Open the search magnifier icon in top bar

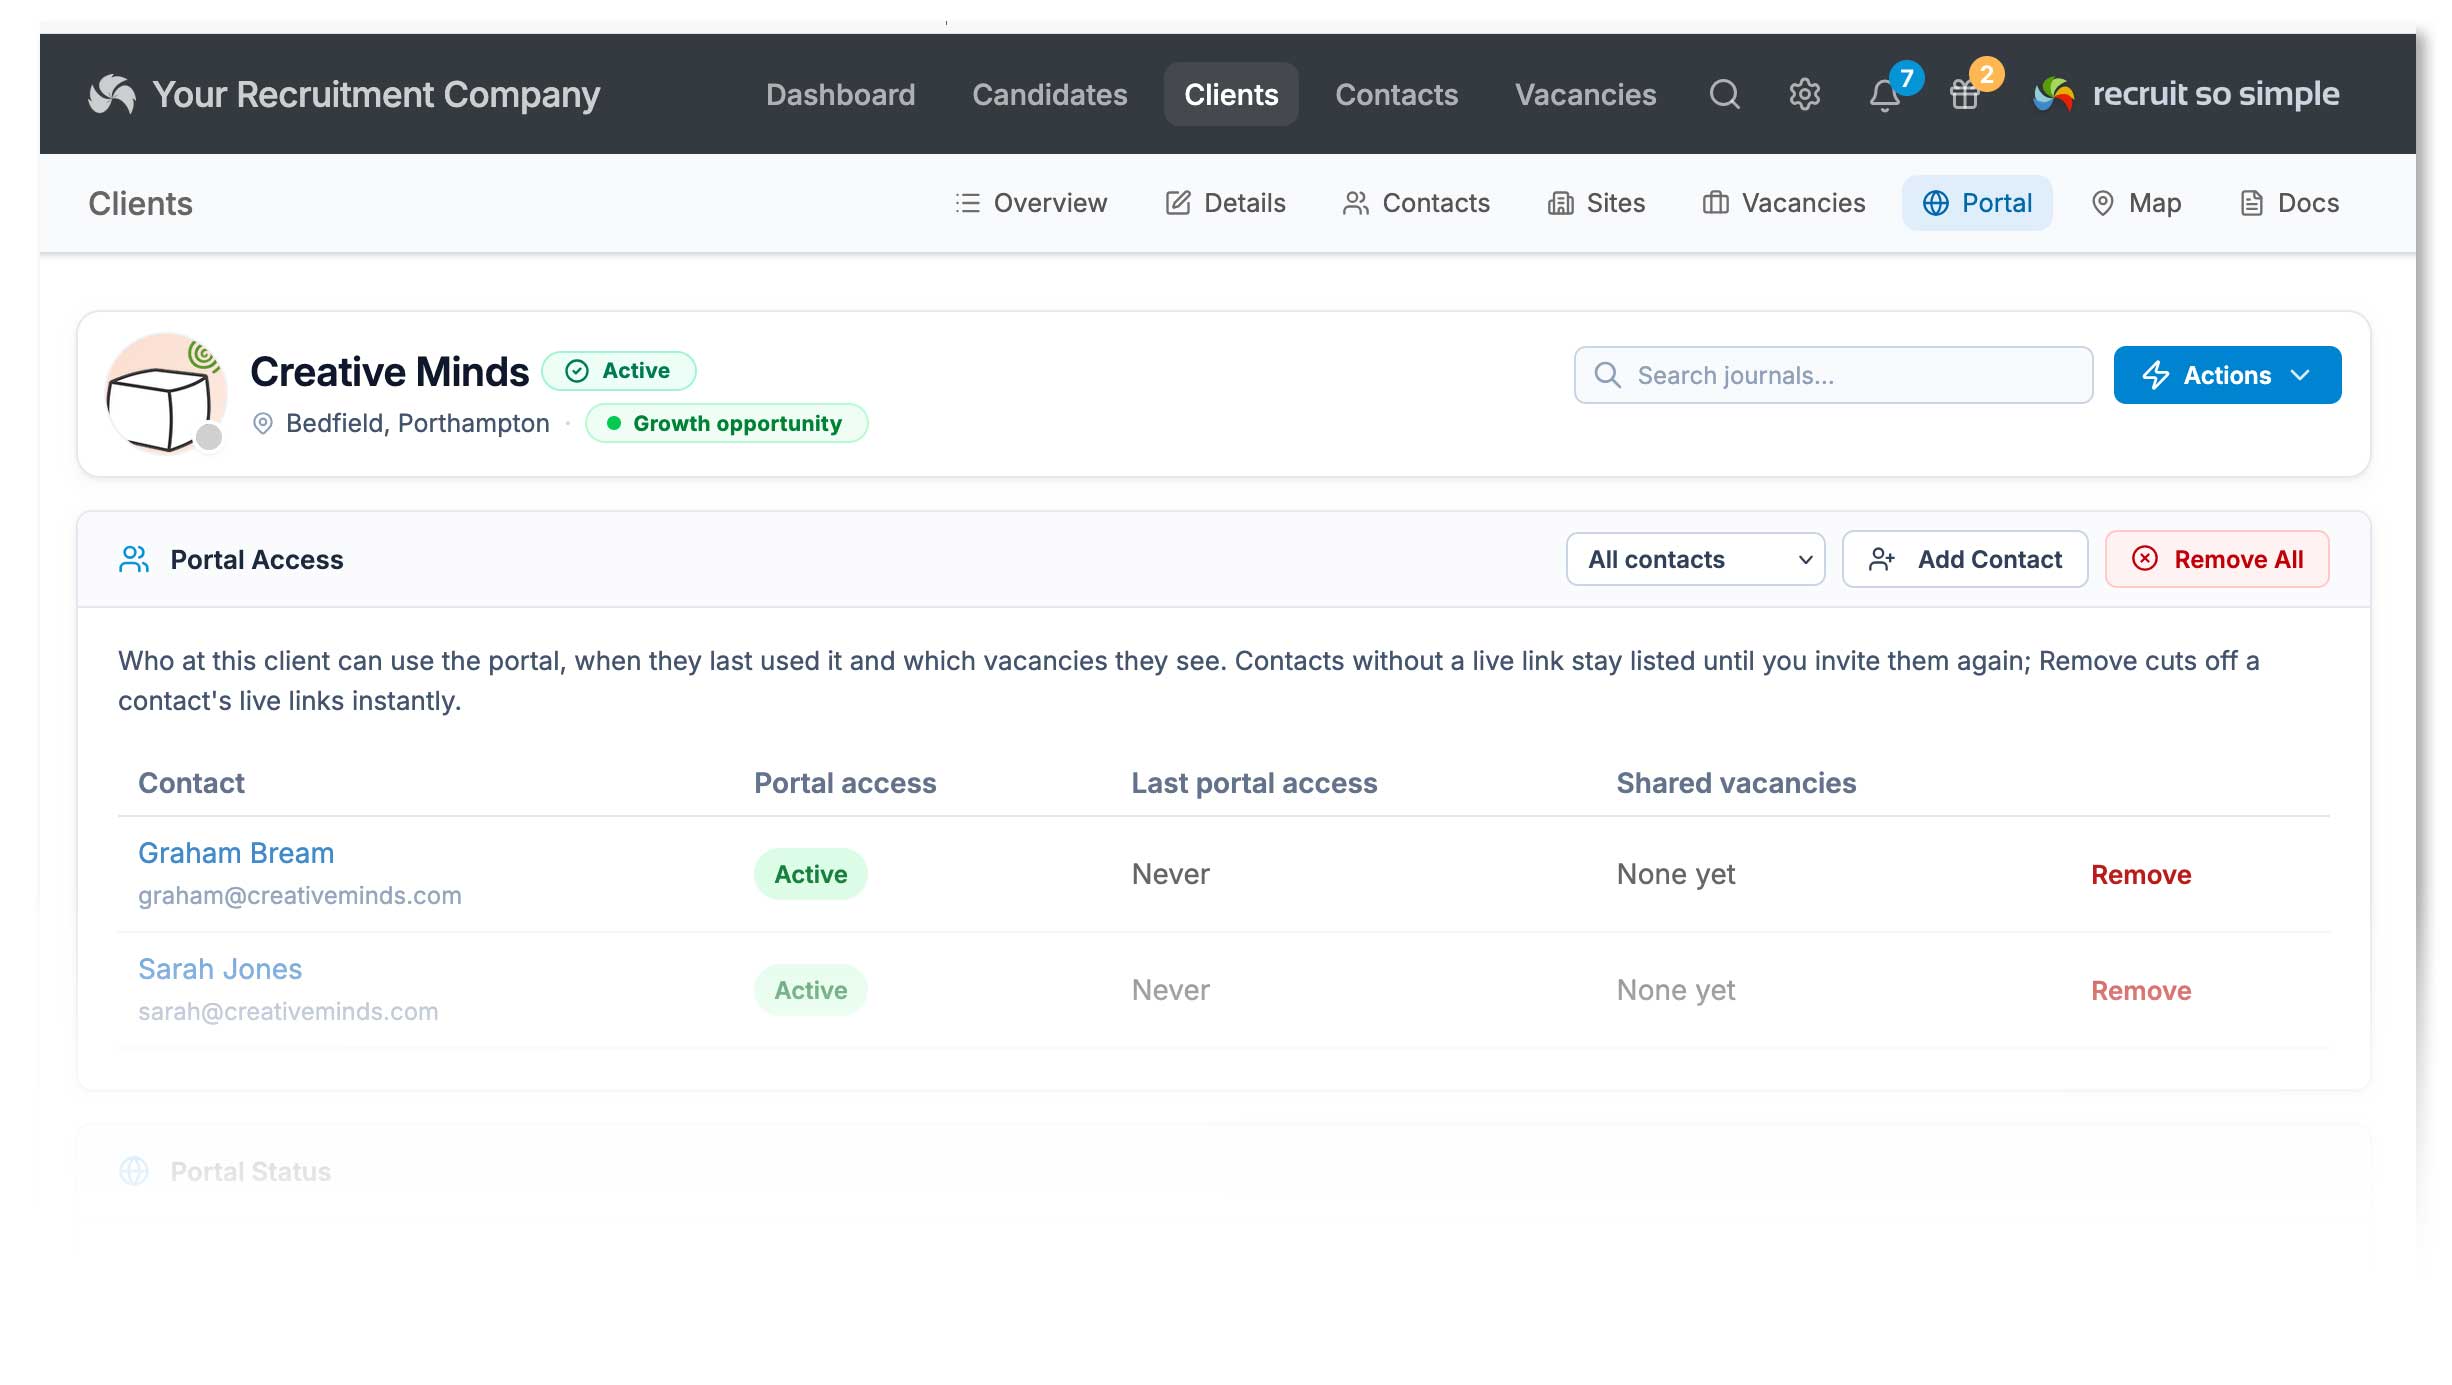click(x=1724, y=94)
